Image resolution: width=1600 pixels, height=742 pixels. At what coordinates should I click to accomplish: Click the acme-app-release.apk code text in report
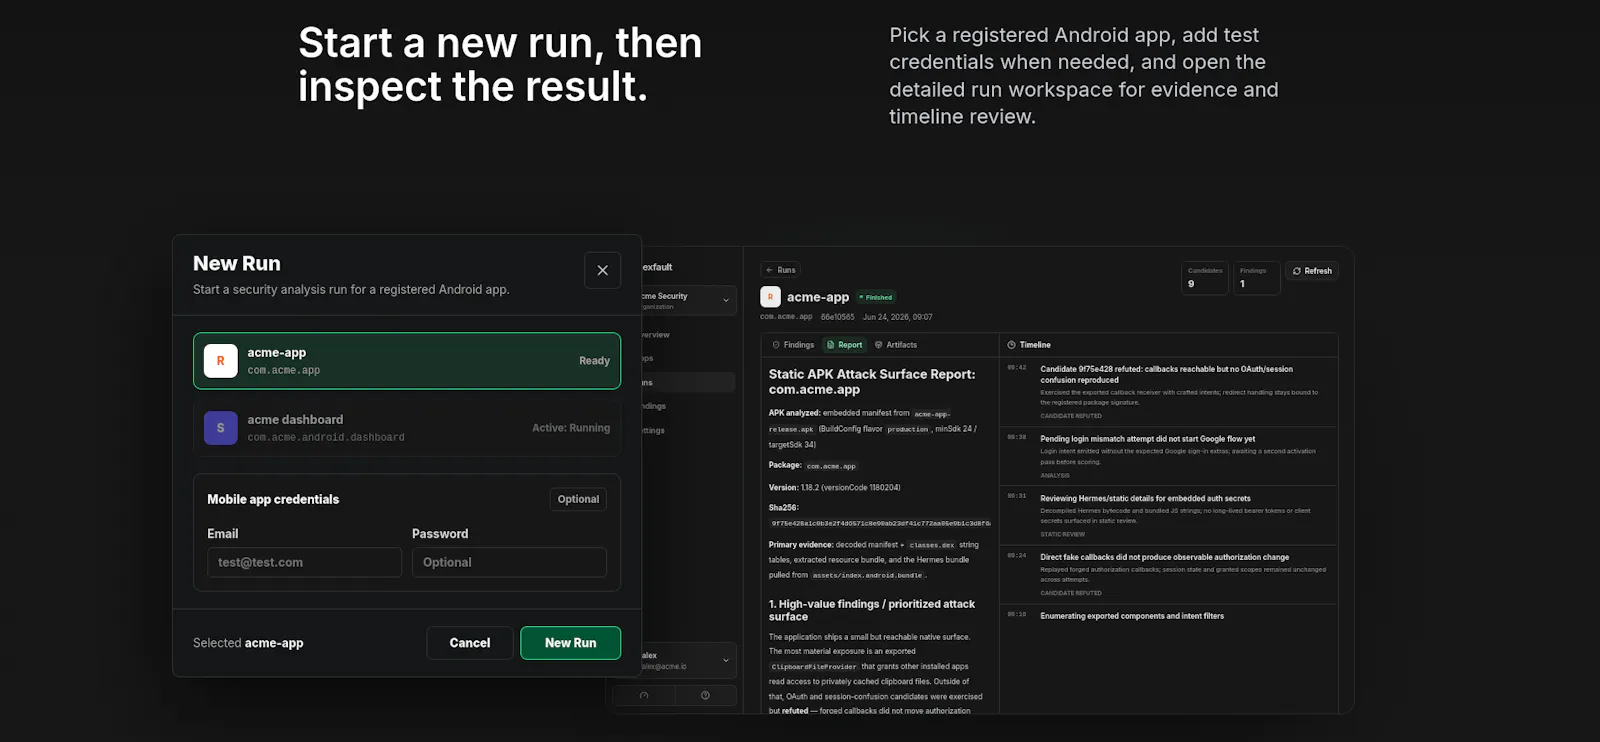[x=860, y=421]
